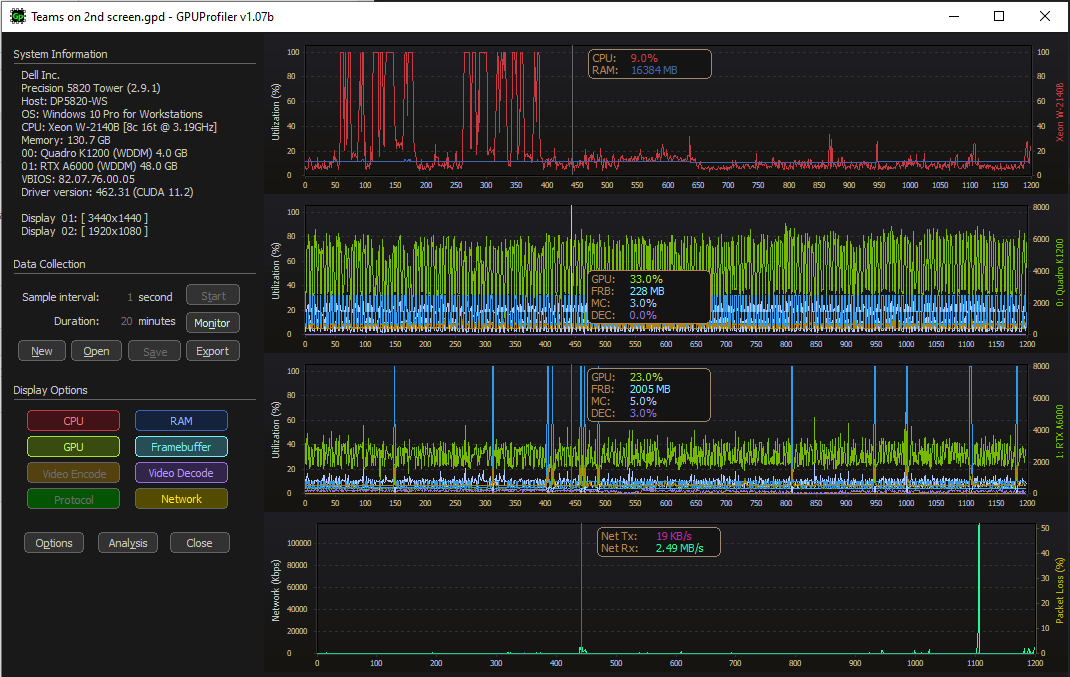1070x677 pixels.
Task: Select the '01: RTX A6000 (WDDM) 48.0 GB' line
Action: coord(99,166)
